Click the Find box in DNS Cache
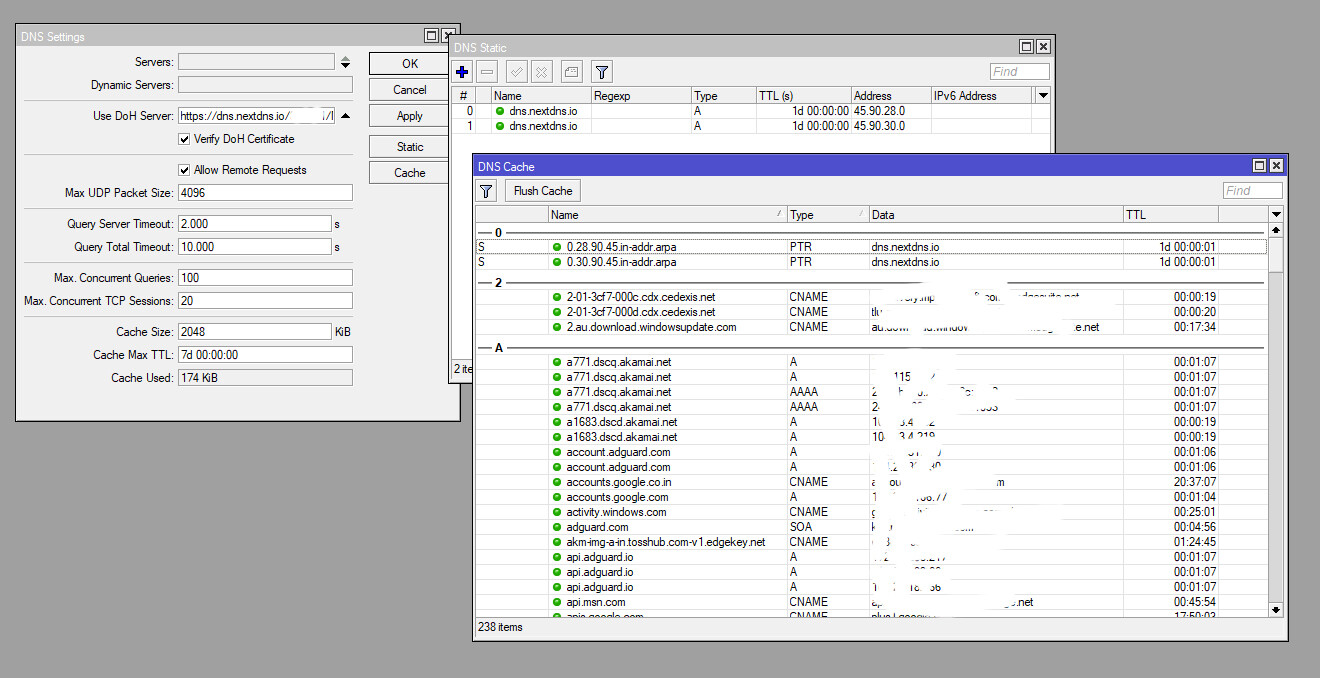1320x678 pixels. (1253, 191)
